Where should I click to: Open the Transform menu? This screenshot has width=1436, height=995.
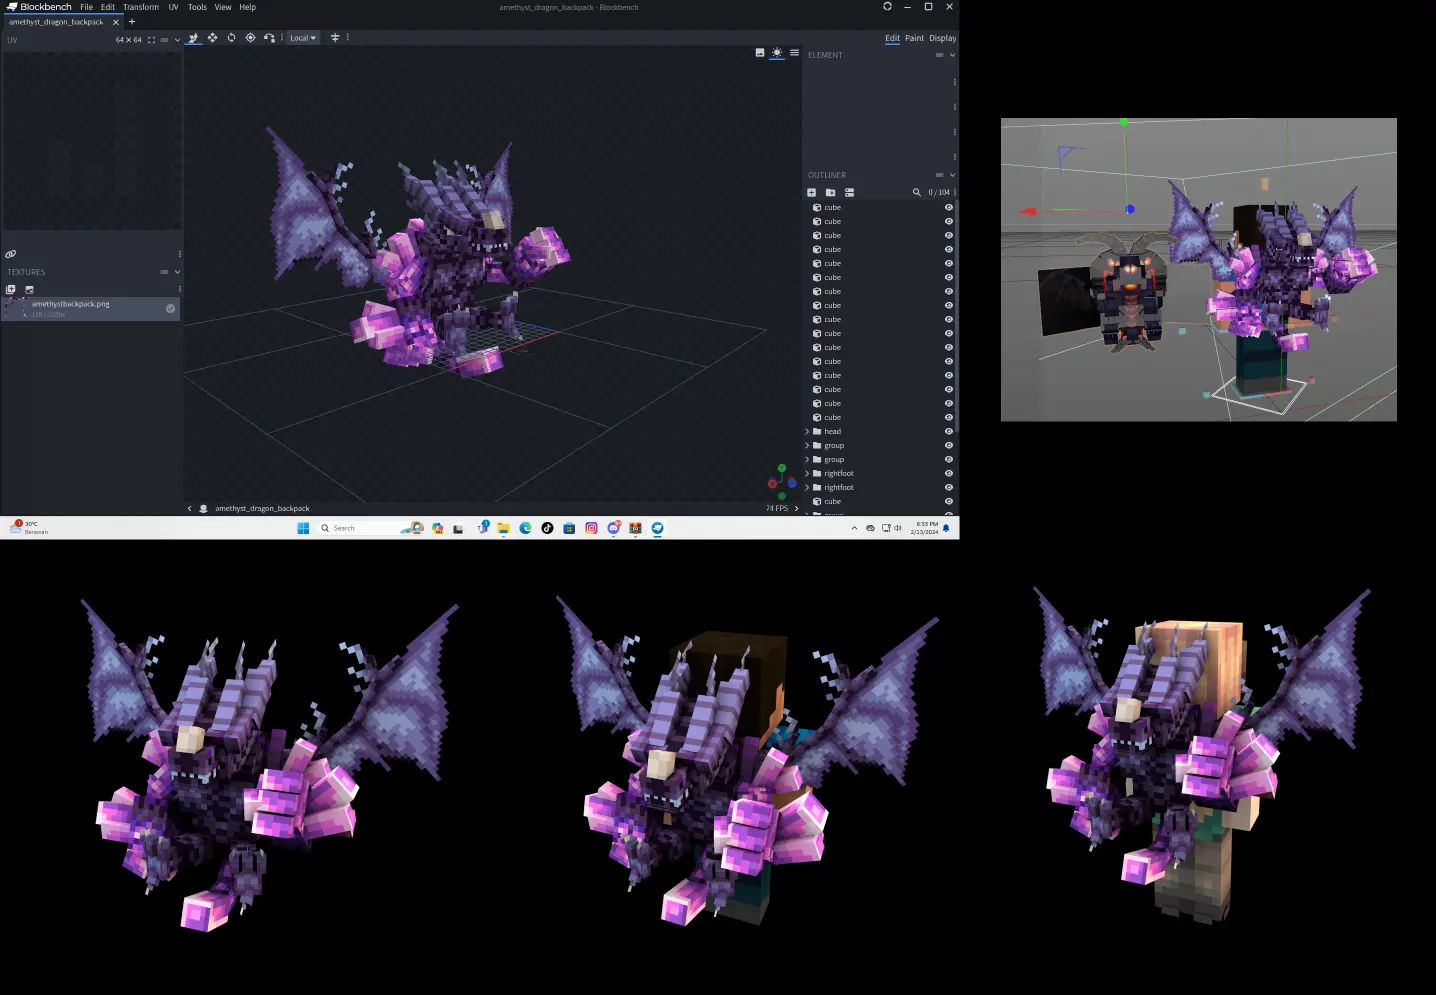[141, 7]
